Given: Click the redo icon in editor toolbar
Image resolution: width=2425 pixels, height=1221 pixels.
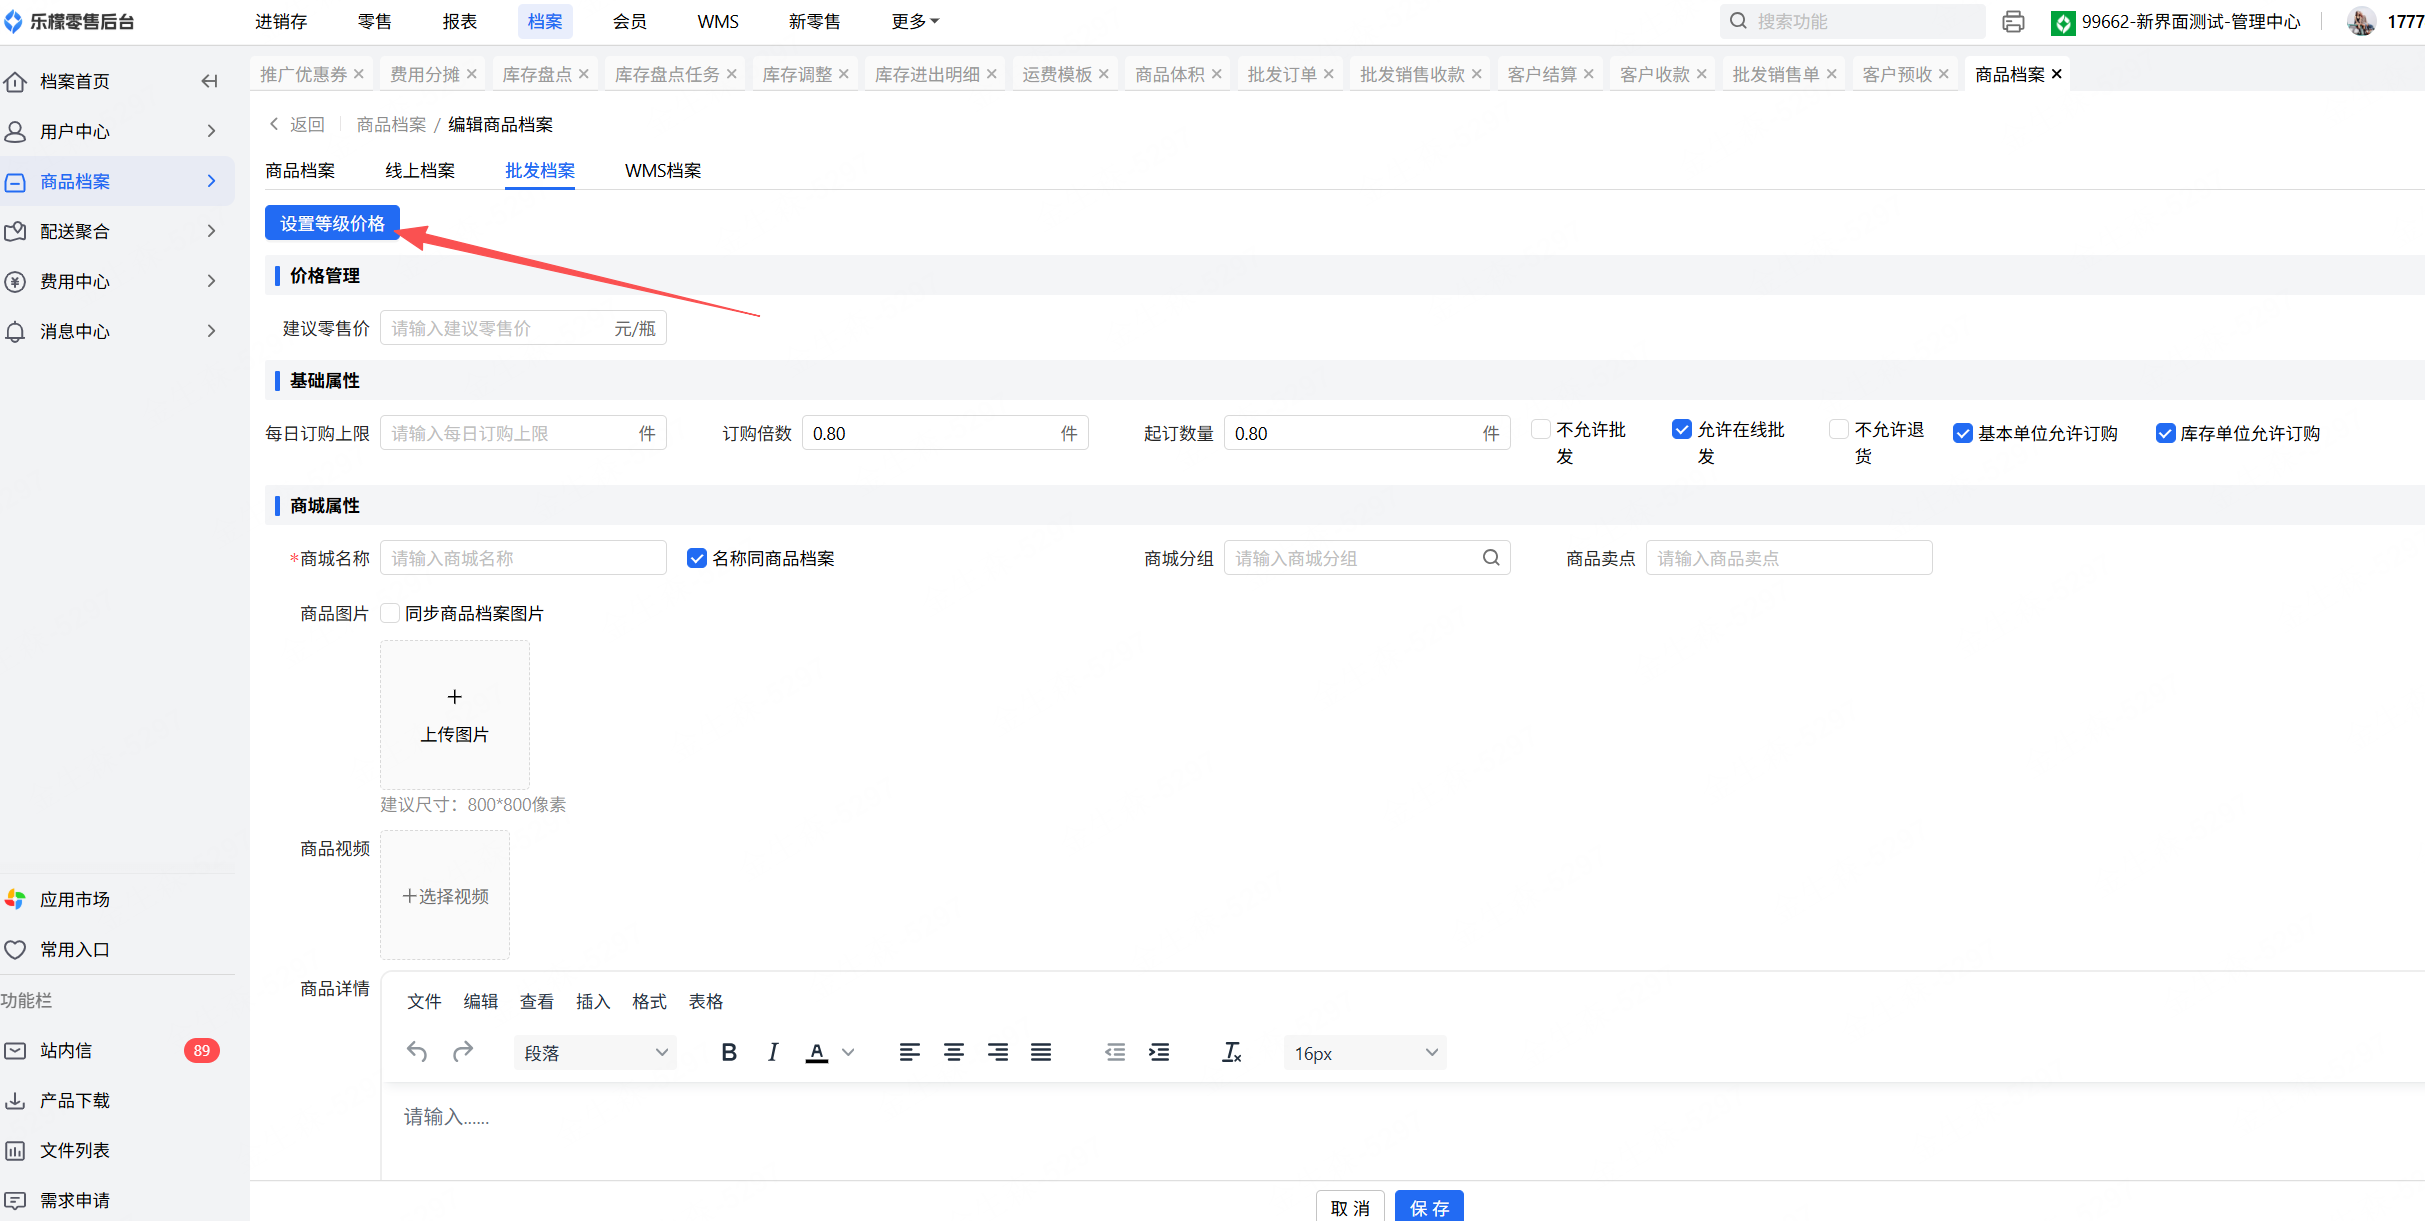Looking at the screenshot, I should [462, 1052].
